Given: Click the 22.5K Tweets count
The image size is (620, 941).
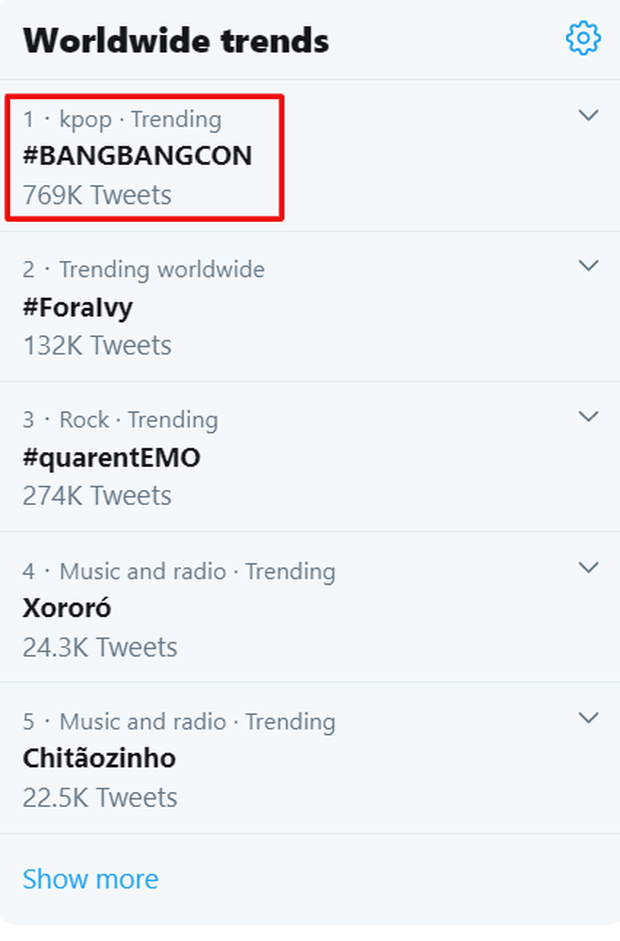Looking at the screenshot, I should click(x=100, y=797).
